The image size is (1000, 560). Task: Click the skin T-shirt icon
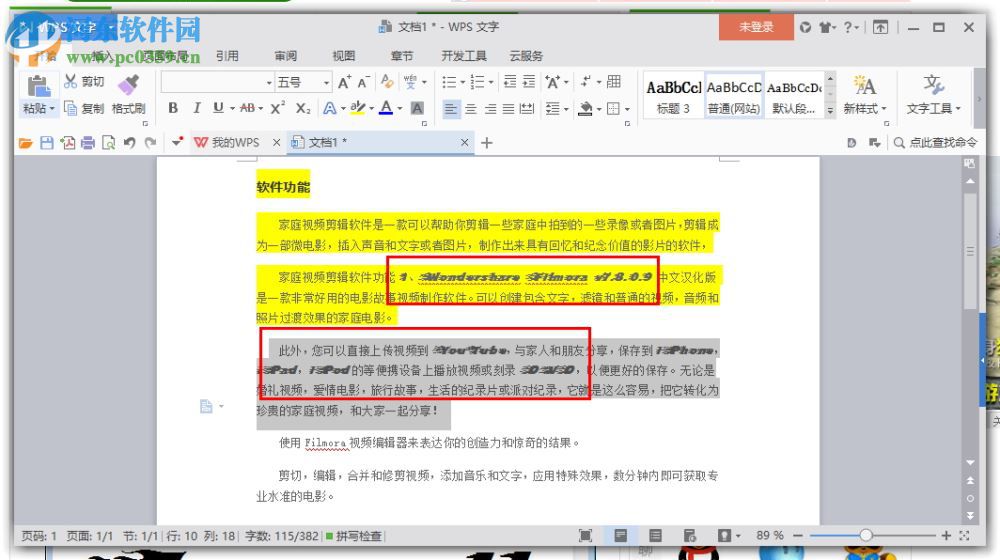[827, 27]
